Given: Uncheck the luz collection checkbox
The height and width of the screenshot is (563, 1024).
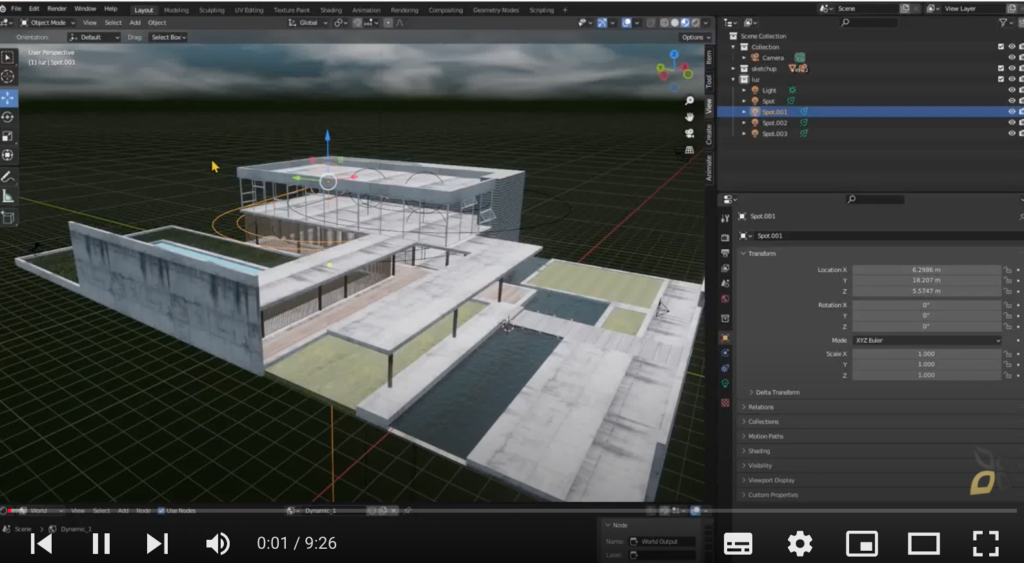Looking at the screenshot, I should (x=1000, y=79).
